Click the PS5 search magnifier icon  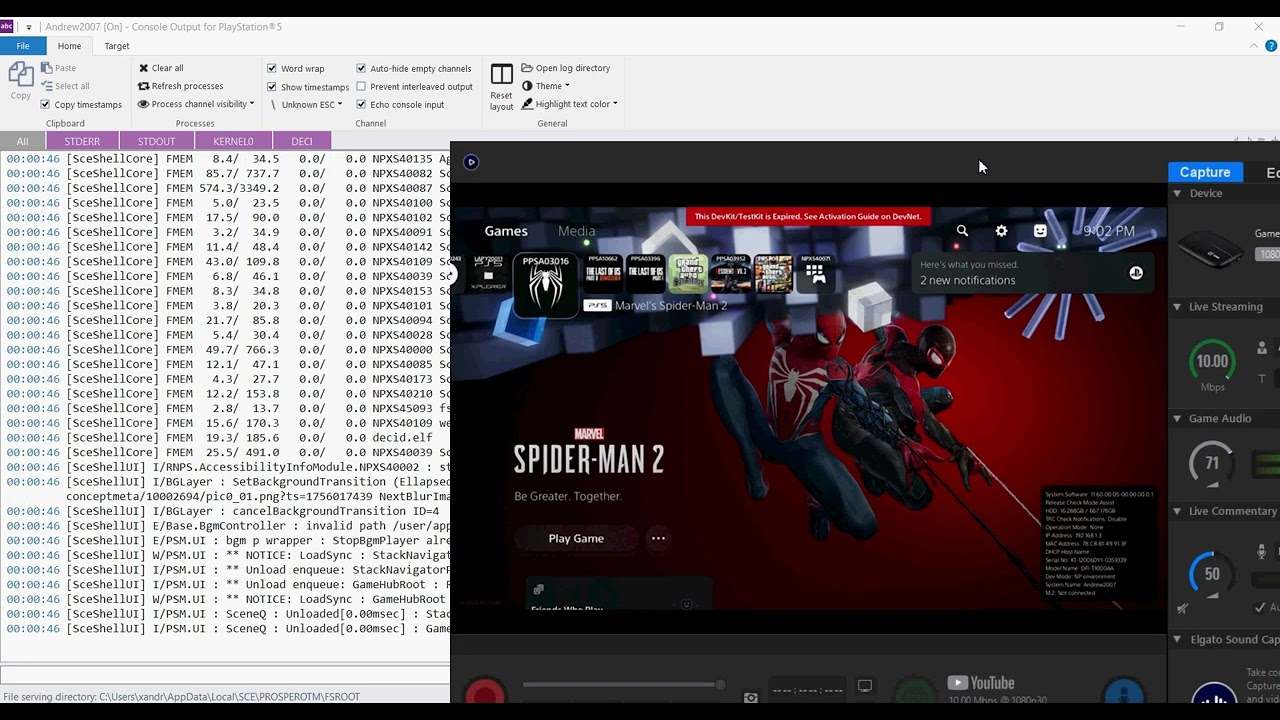click(962, 231)
